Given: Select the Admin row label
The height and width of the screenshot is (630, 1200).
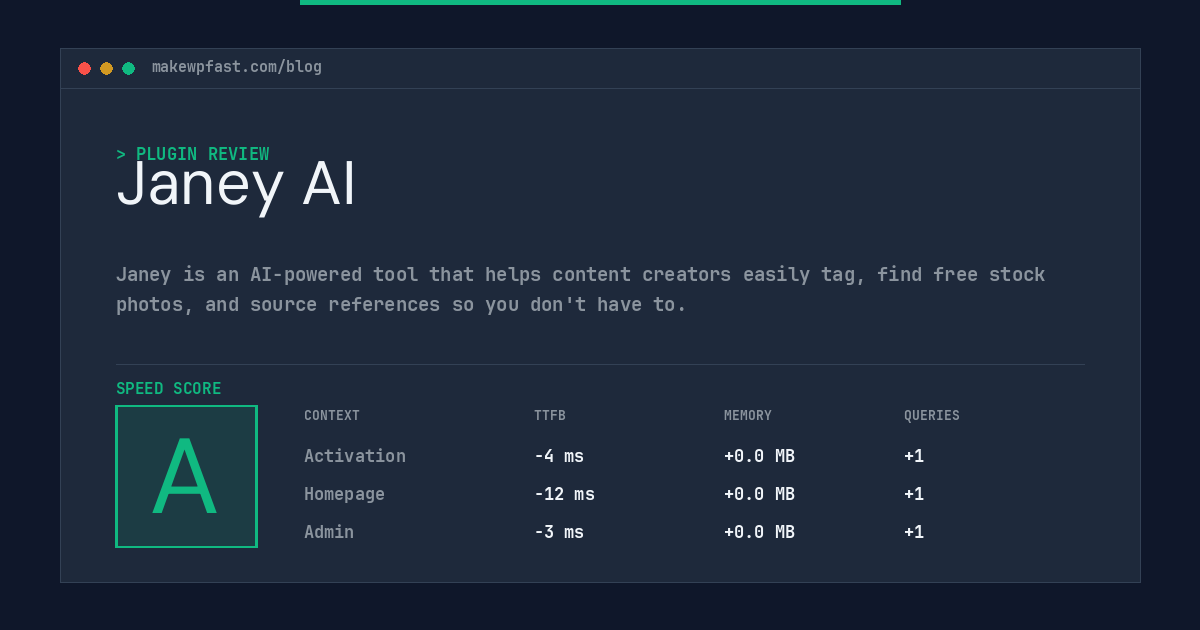Looking at the screenshot, I should click(329, 532).
